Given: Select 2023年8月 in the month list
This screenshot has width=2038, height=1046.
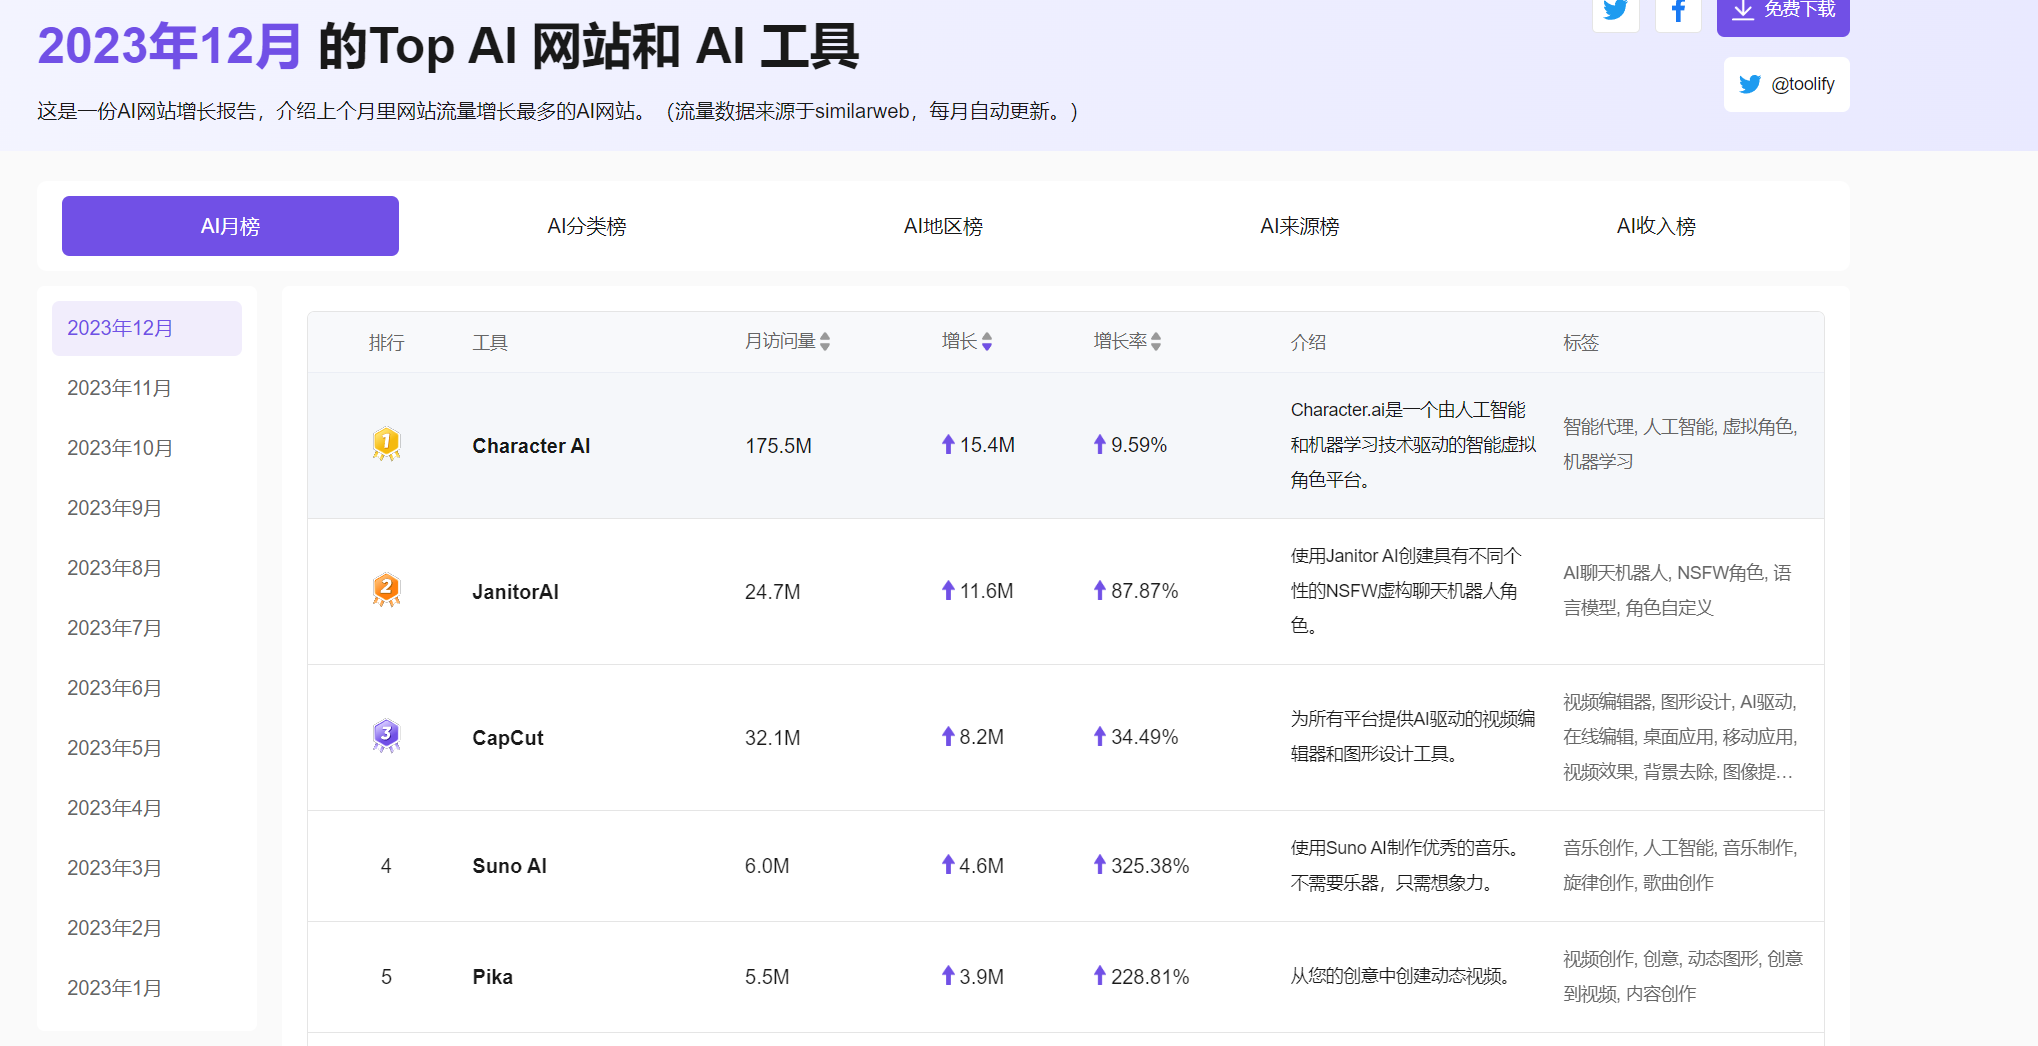Looking at the screenshot, I should pyautogui.click(x=147, y=568).
